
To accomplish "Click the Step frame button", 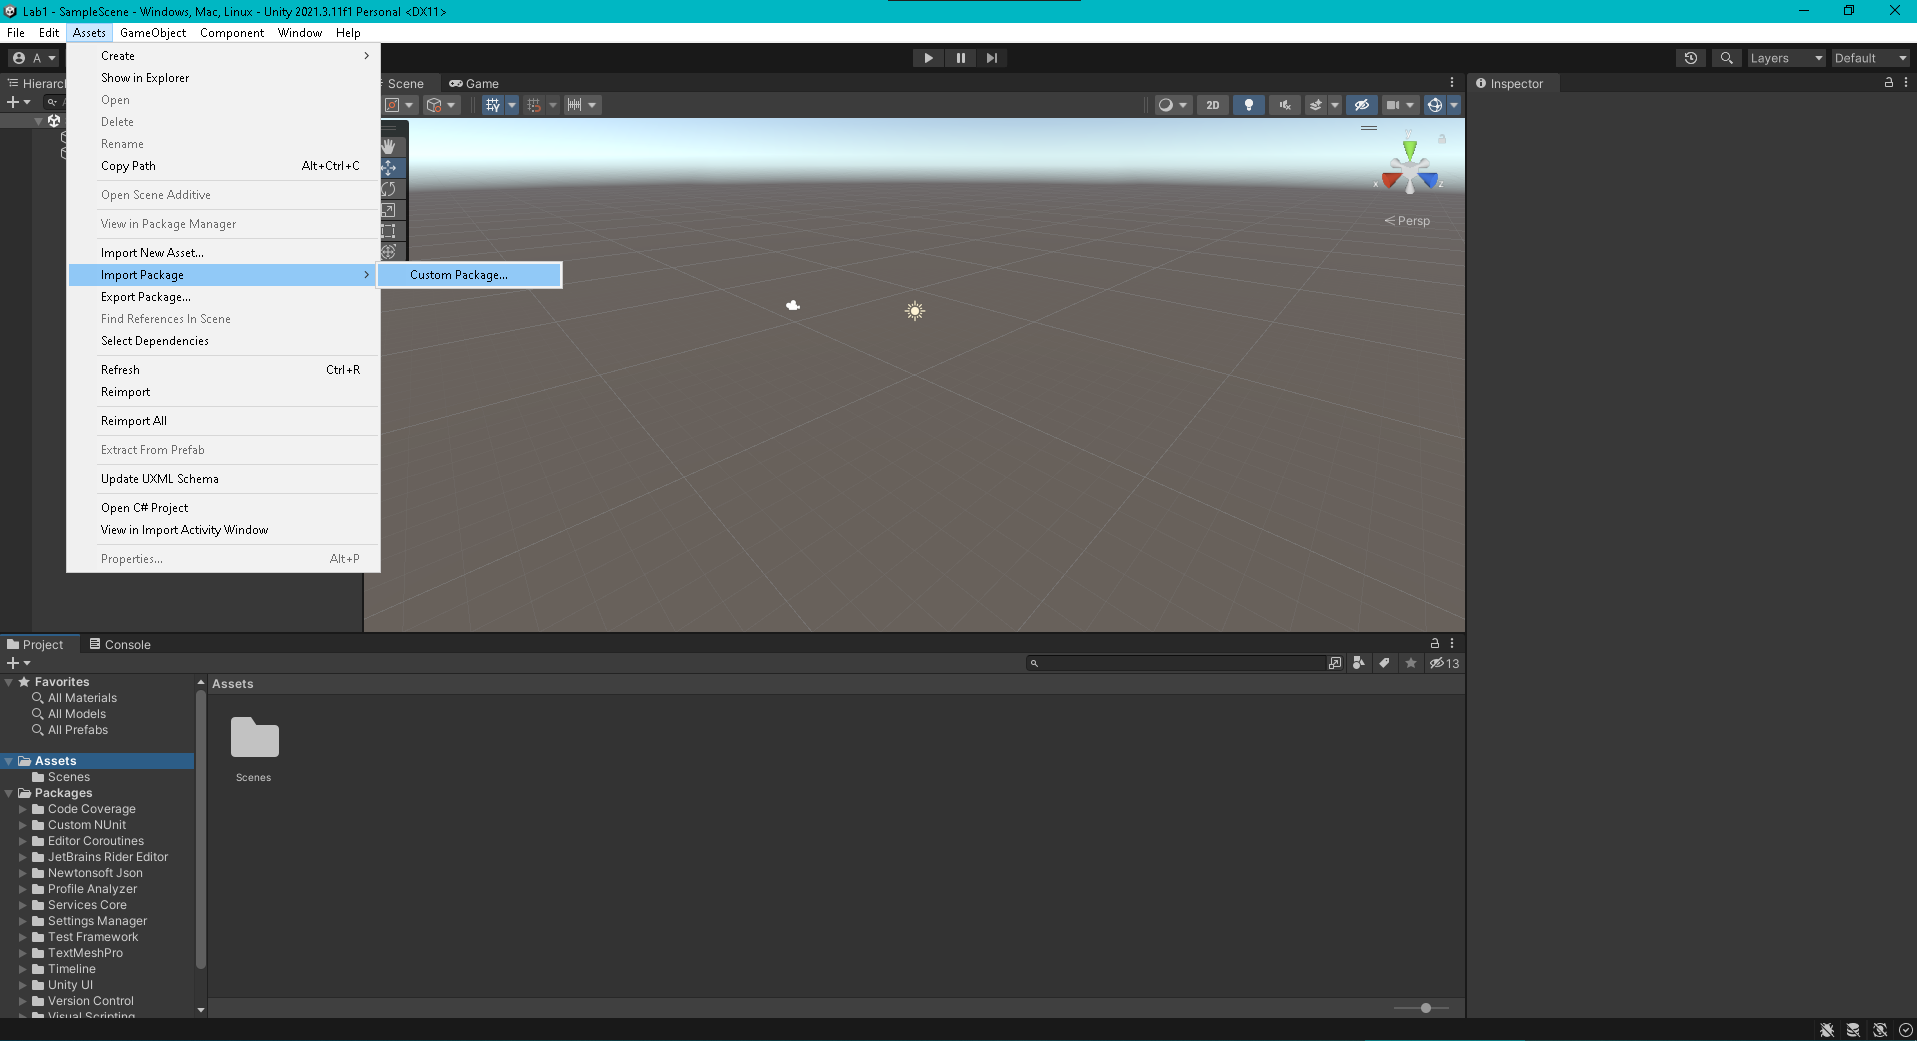I will click(991, 58).
